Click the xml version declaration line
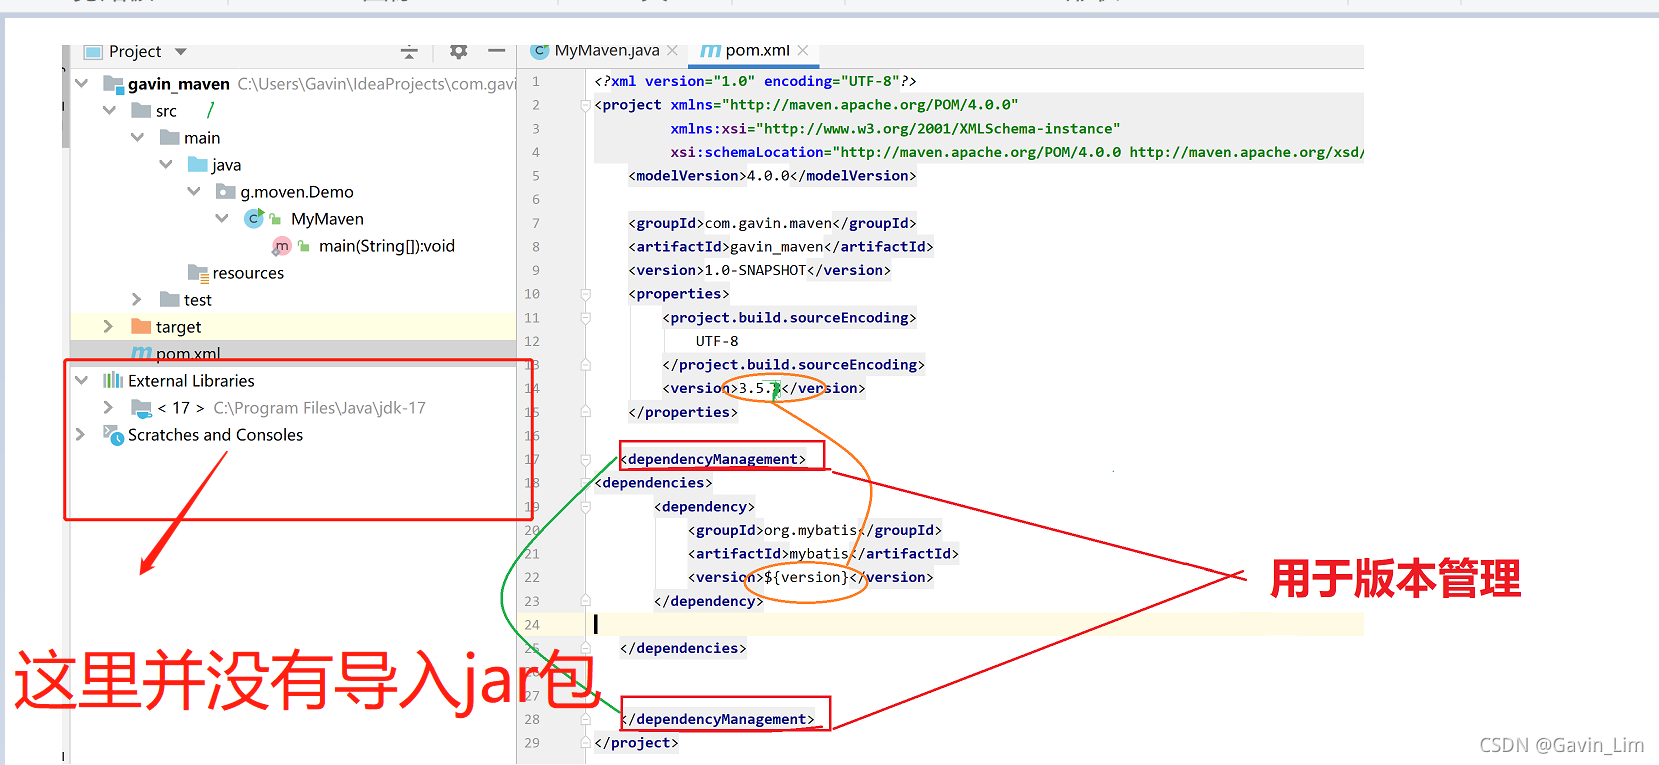 tap(755, 81)
